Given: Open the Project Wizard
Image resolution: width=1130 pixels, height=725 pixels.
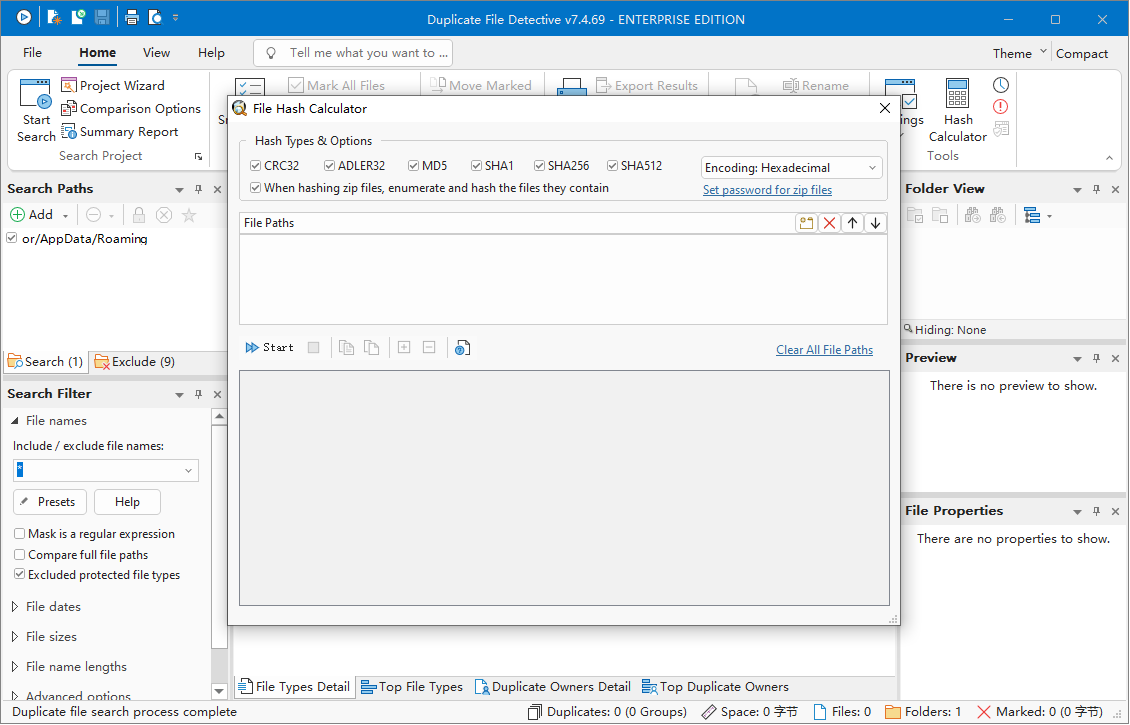Looking at the screenshot, I should pyautogui.click(x=112, y=85).
